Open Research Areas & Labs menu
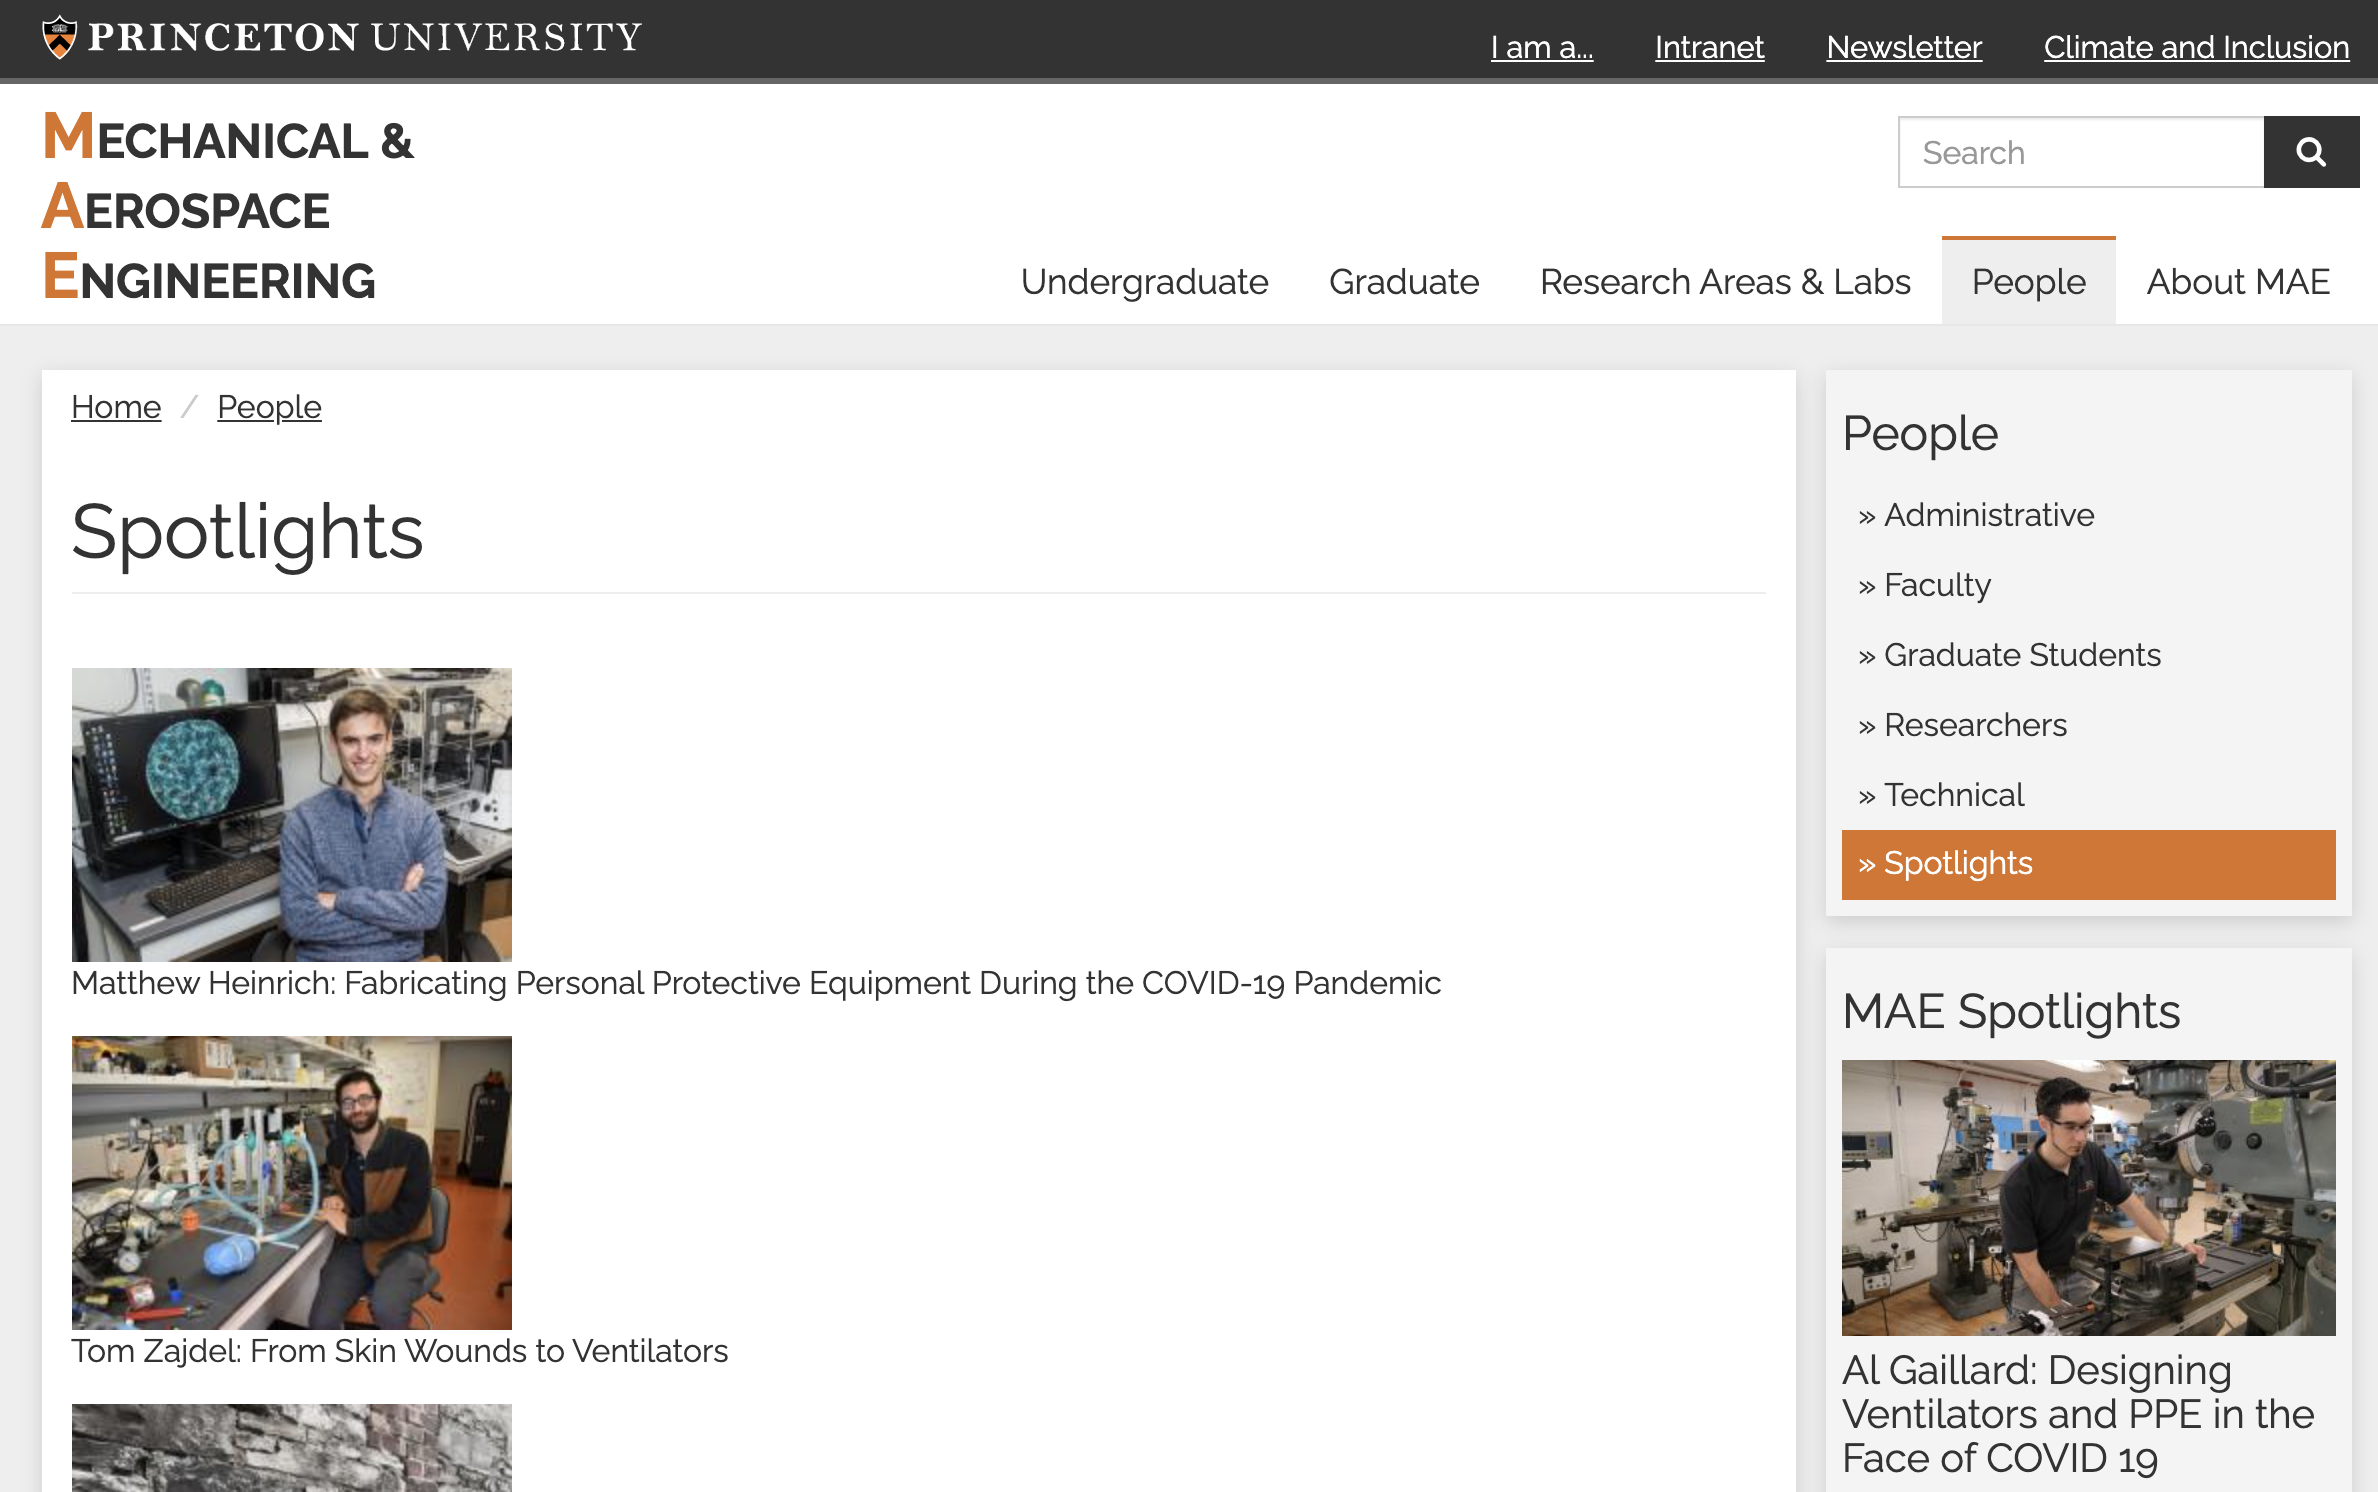This screenshot has height=1492, width=2378. point(1724,282)
